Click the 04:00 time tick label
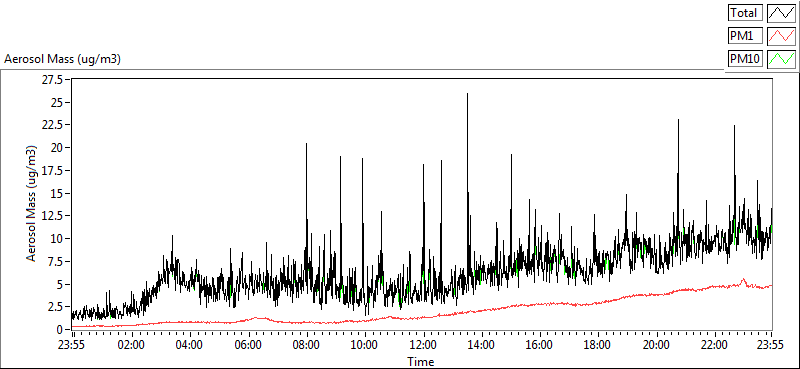This screenshot has width=800, height=369. point(190,344)
